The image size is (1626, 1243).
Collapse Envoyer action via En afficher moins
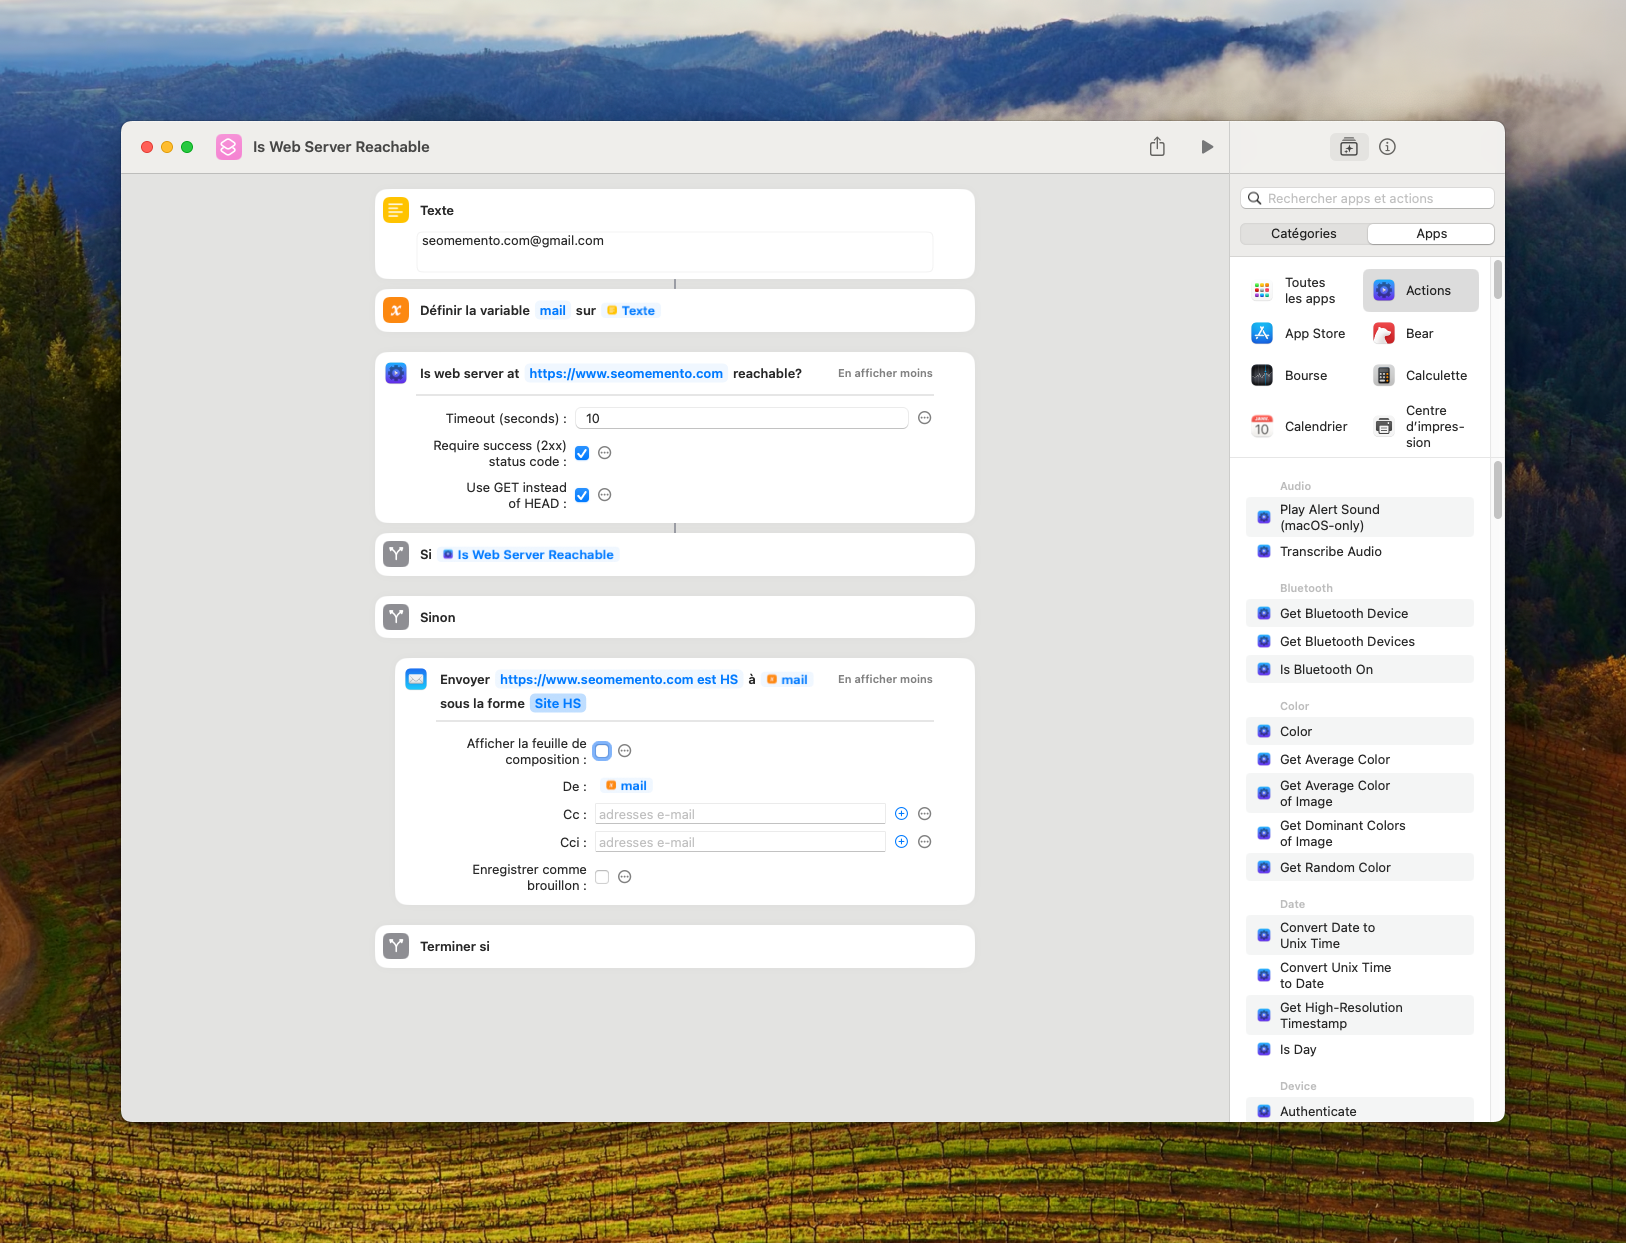(x=885, y=679)
